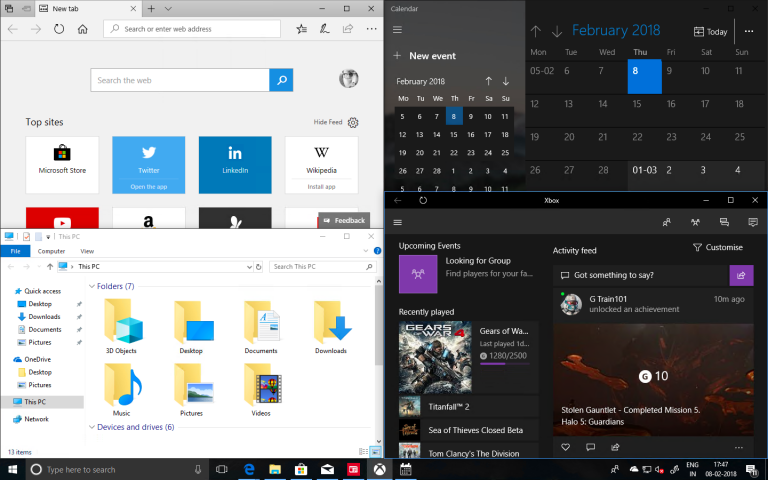The width and height of the screenshot is (768, 480).
Task: Refresh the Xbox app
Action: pyautogui.click(x=423, y=200)
